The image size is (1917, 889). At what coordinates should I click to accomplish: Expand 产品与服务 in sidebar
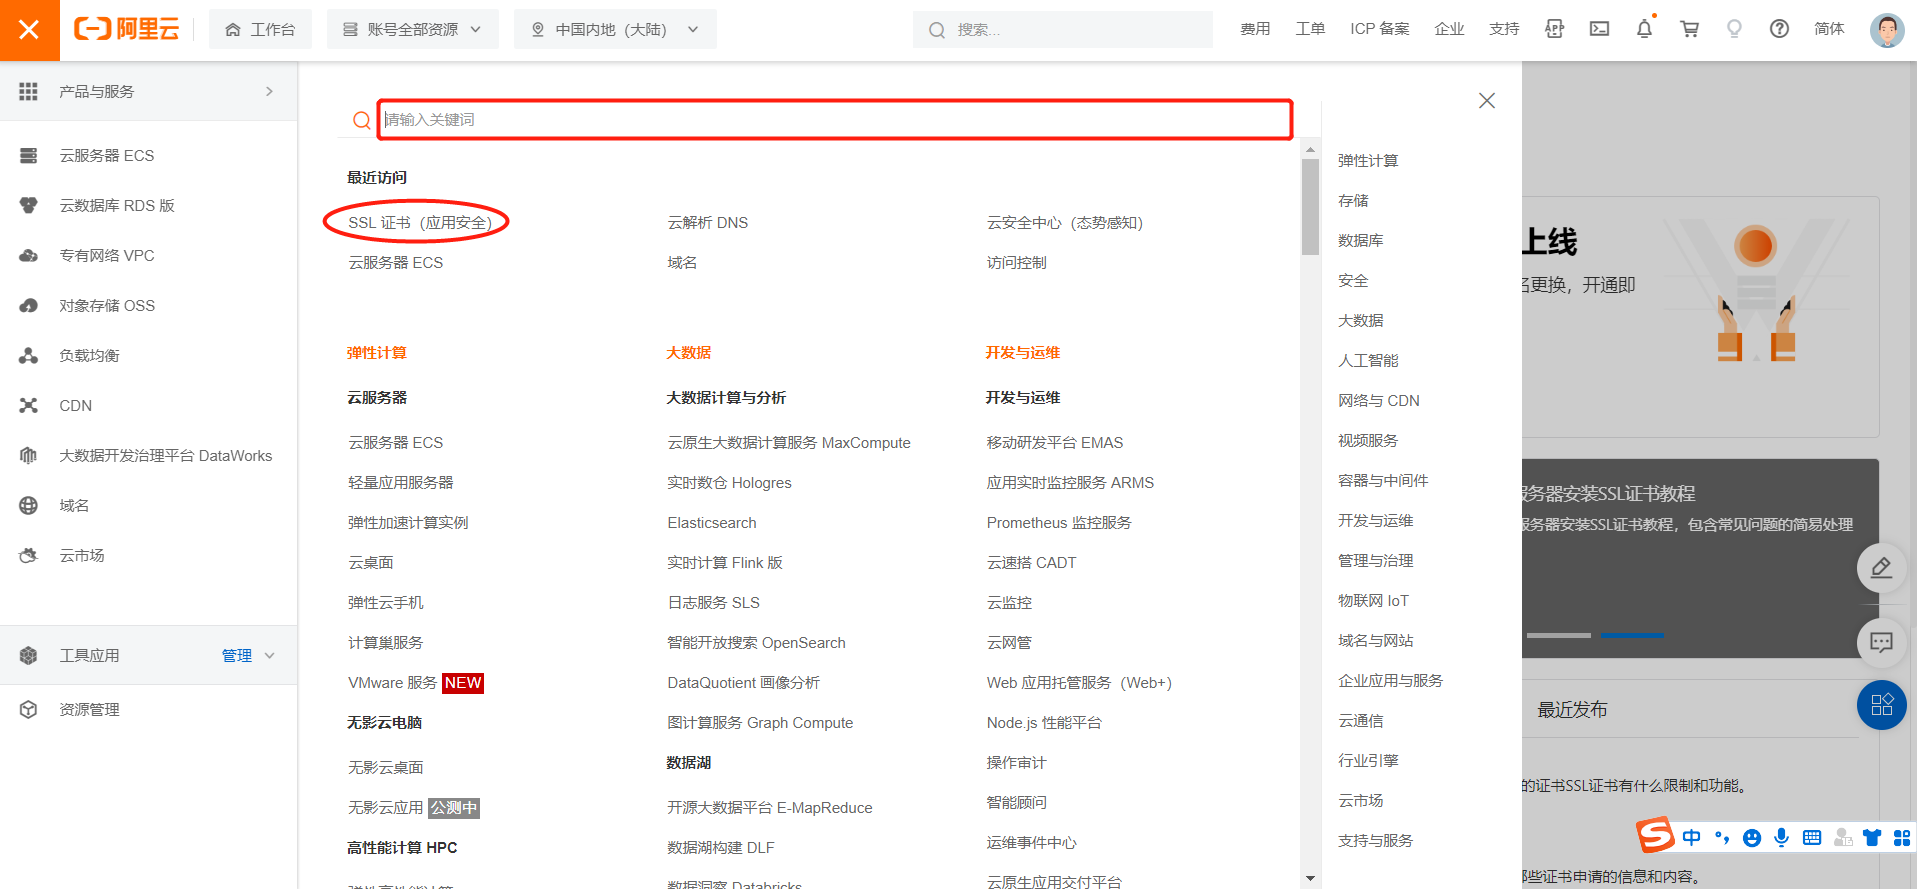pyautogui.click(x=148, y=91)
